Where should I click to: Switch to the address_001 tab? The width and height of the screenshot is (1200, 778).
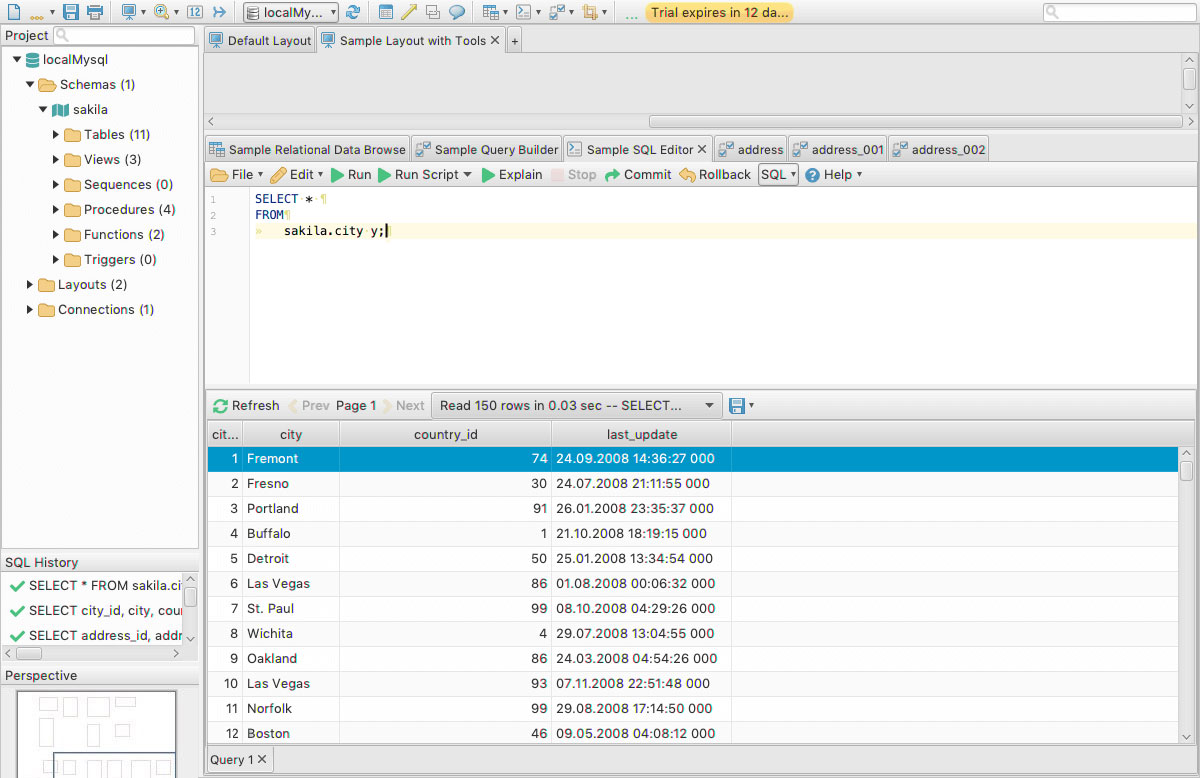click(838, 149)
